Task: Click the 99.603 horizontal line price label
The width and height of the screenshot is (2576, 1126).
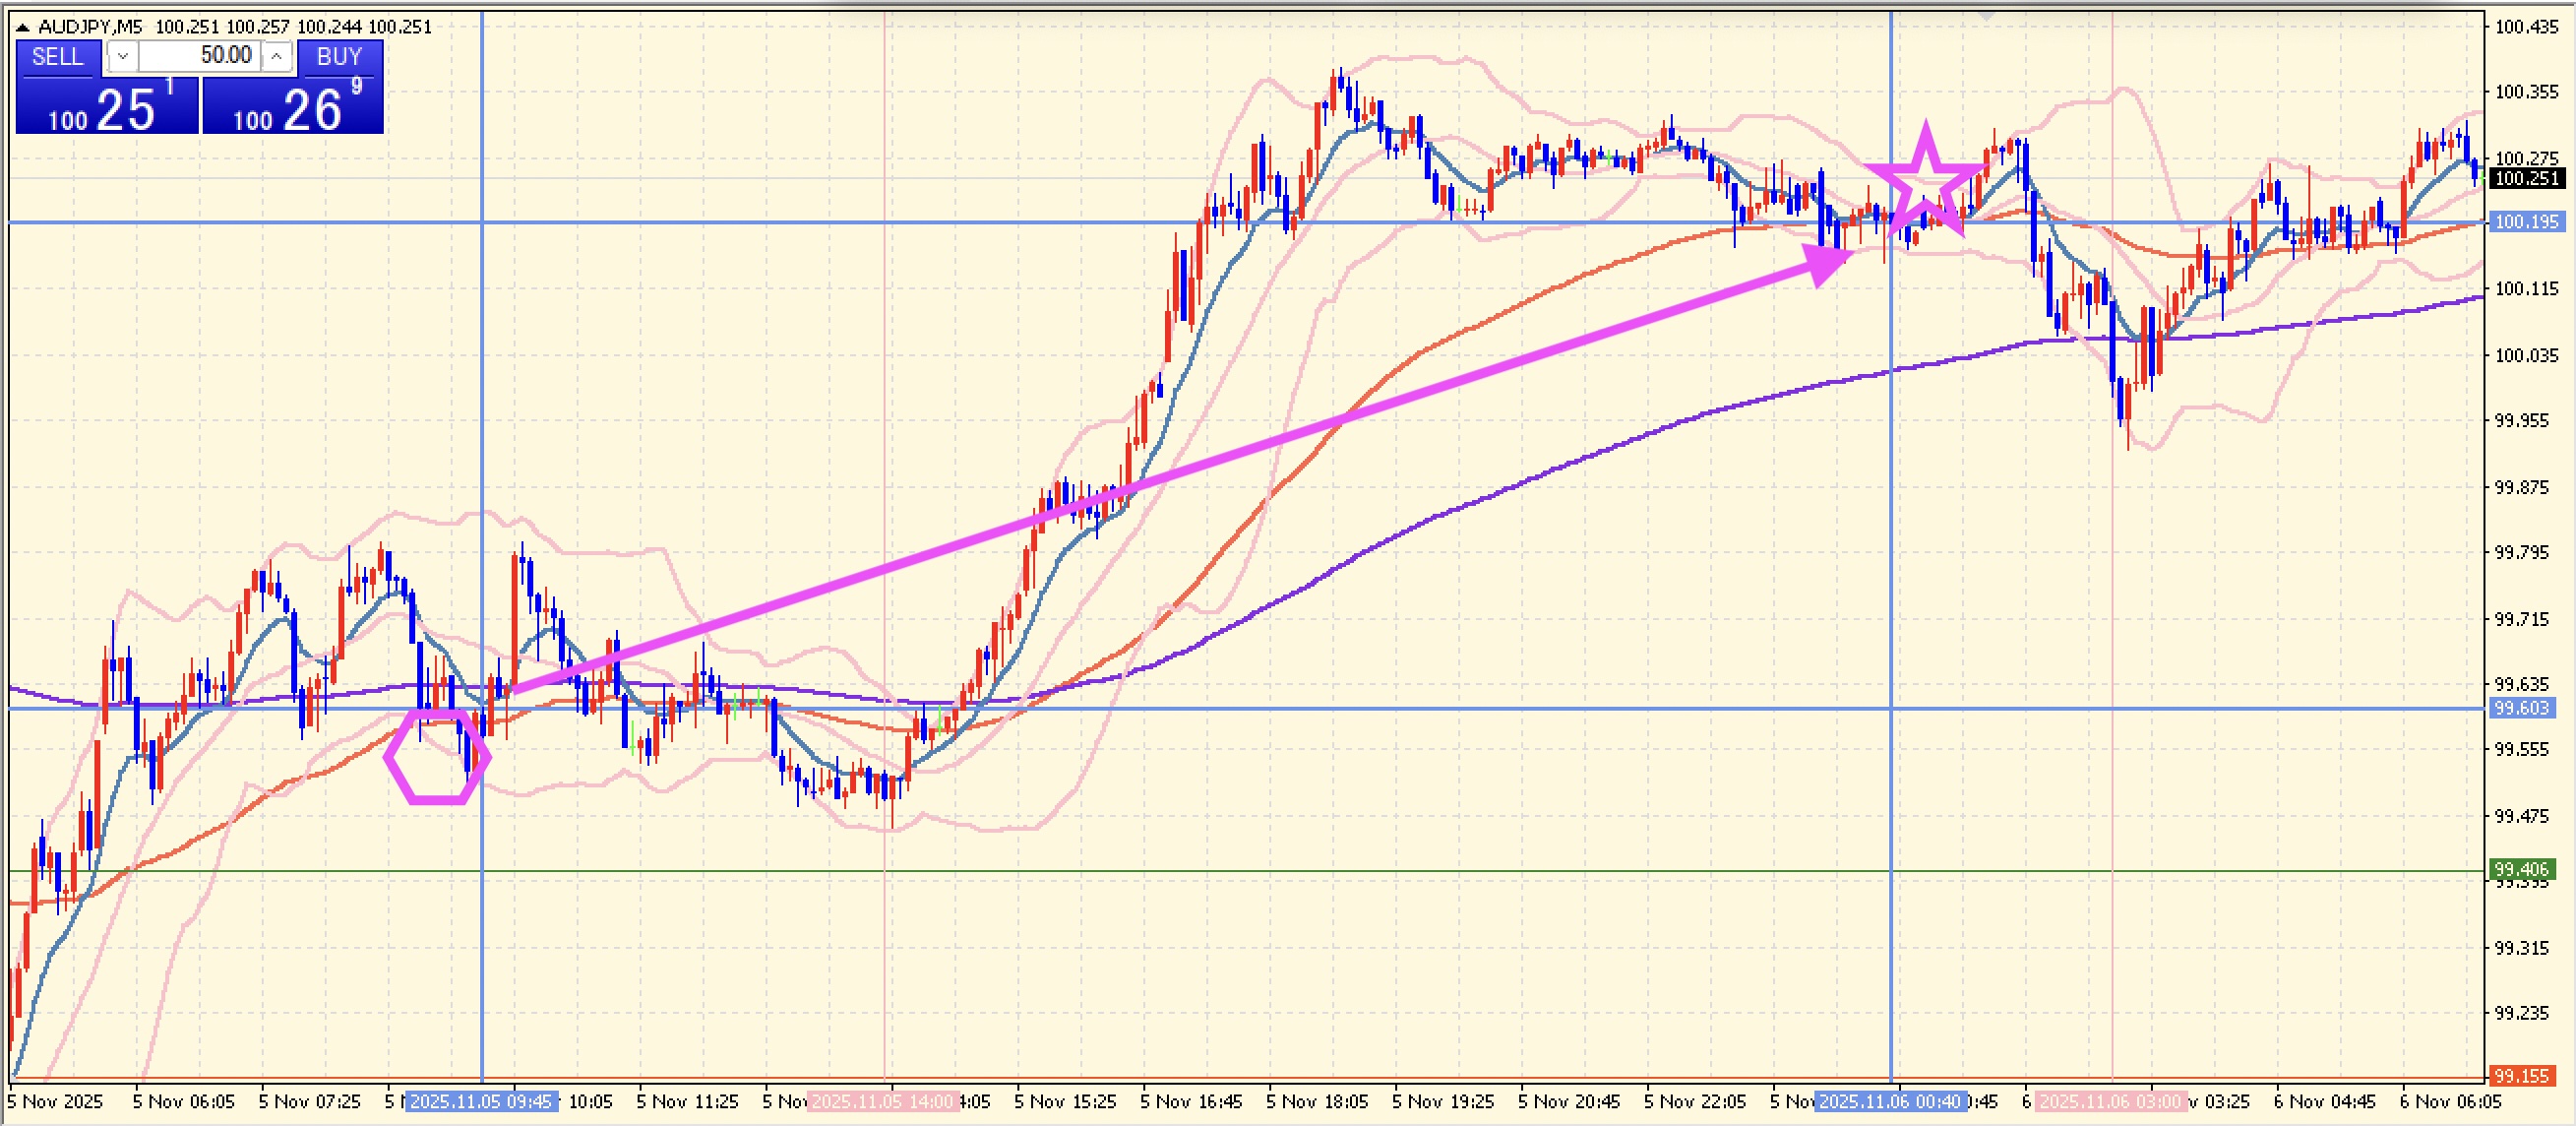Action: 2525,708
